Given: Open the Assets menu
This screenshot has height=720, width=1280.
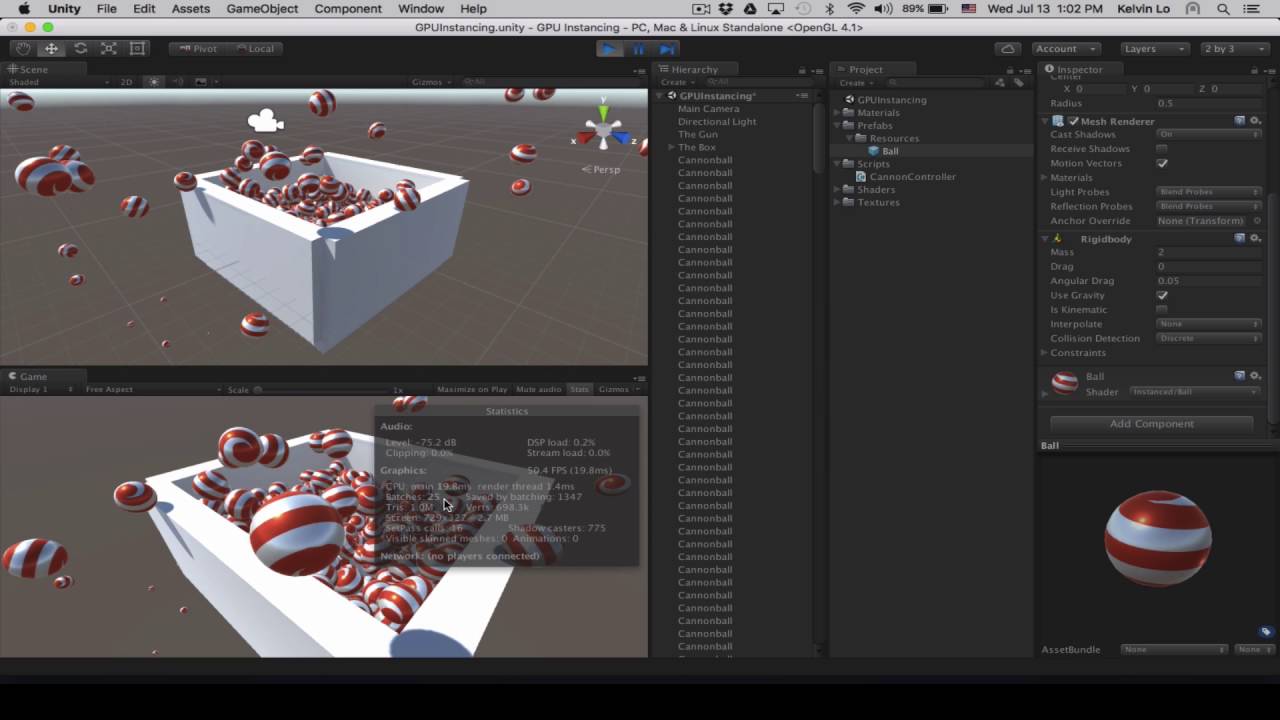Looking at the screenshot, I should [x=190, y=9].
